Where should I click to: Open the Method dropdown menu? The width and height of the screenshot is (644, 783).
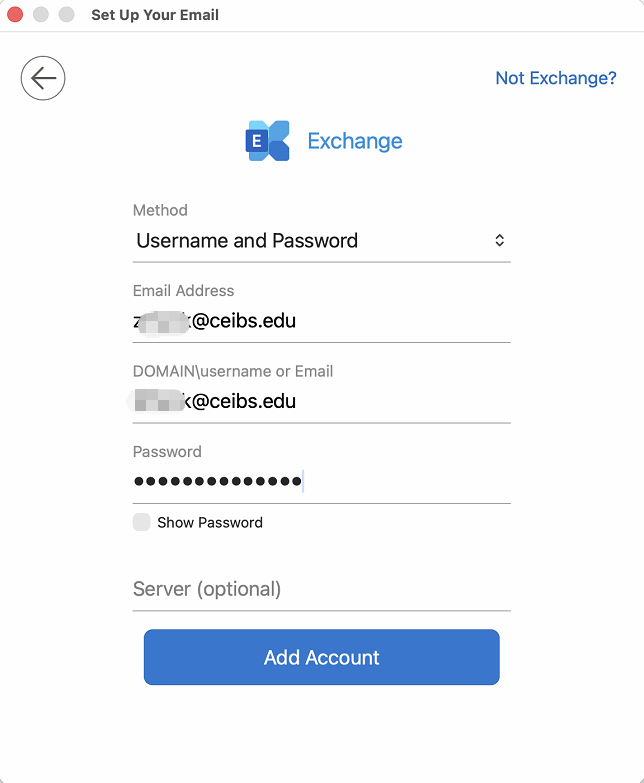[x=320, y=241]
